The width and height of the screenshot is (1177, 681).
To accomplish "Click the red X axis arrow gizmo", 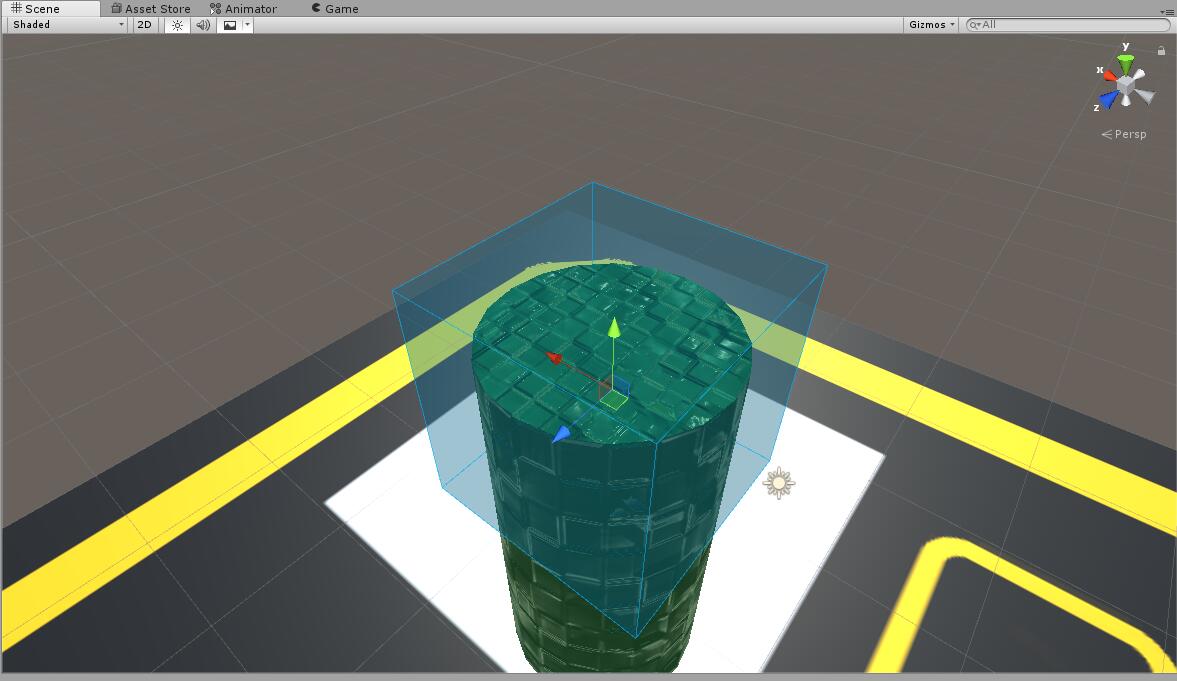I will coord(552,357).
